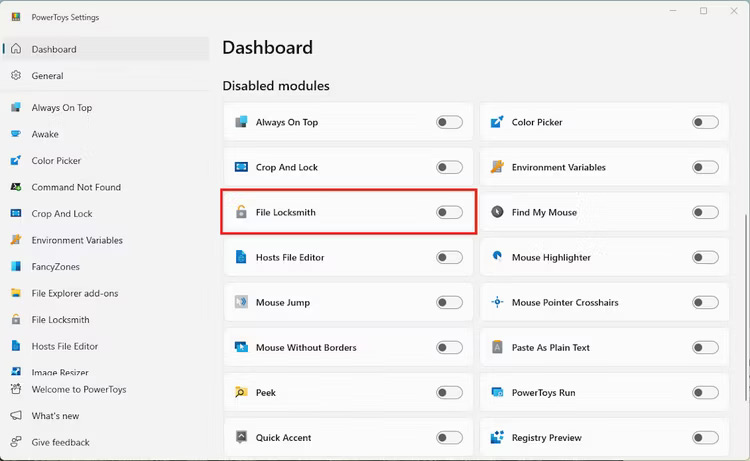The width and height of the screenshot is (750, 461).
Task: Open the What's new page label
Action: pos(55,416)
